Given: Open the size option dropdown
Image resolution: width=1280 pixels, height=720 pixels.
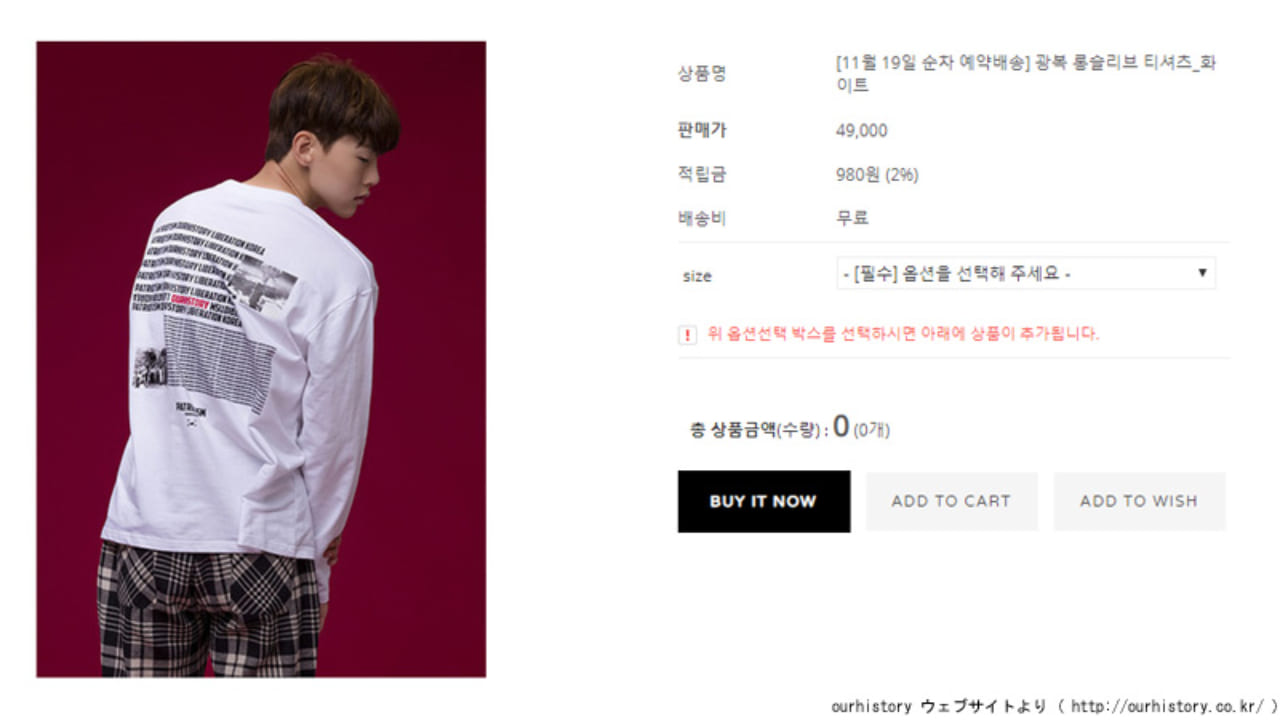Looking at the screenshot, I should click(x=1026, y=273).
